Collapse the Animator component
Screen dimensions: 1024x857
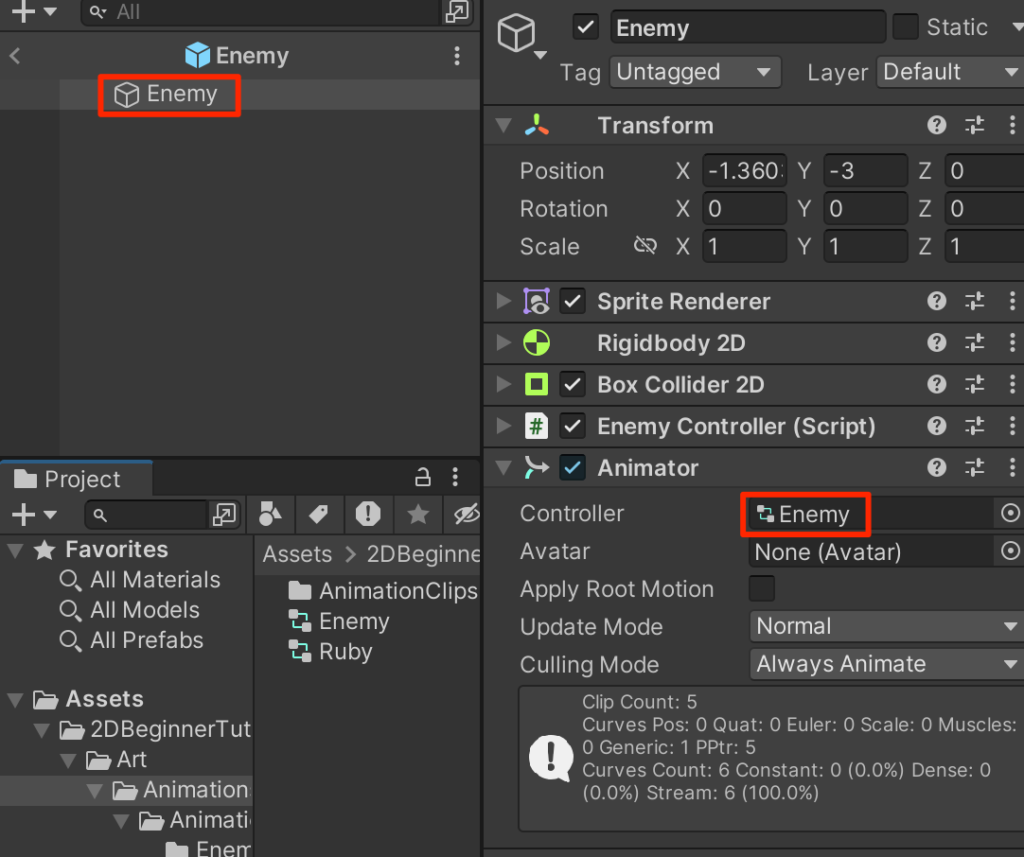click(503, 468)
